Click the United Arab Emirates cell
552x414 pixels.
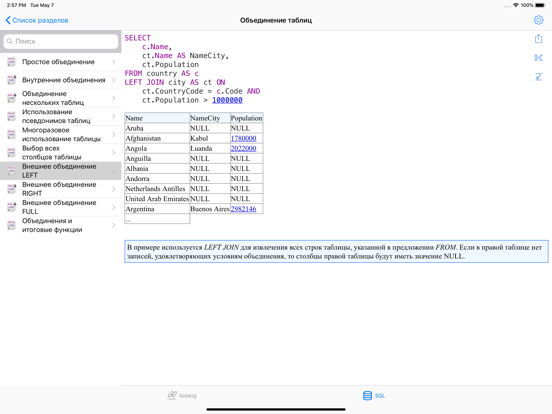[x=157, y=199]
